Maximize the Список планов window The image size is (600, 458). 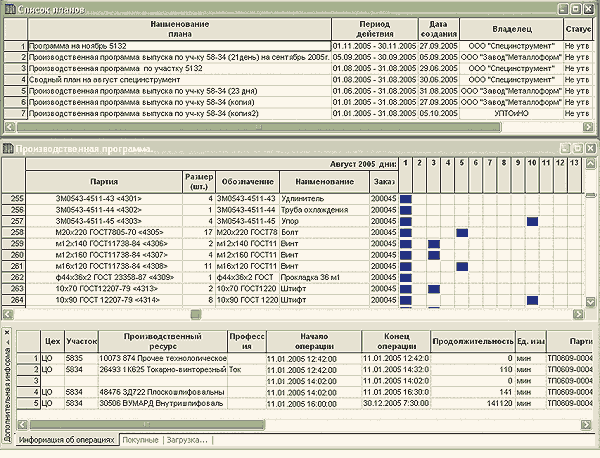[576, 9]
